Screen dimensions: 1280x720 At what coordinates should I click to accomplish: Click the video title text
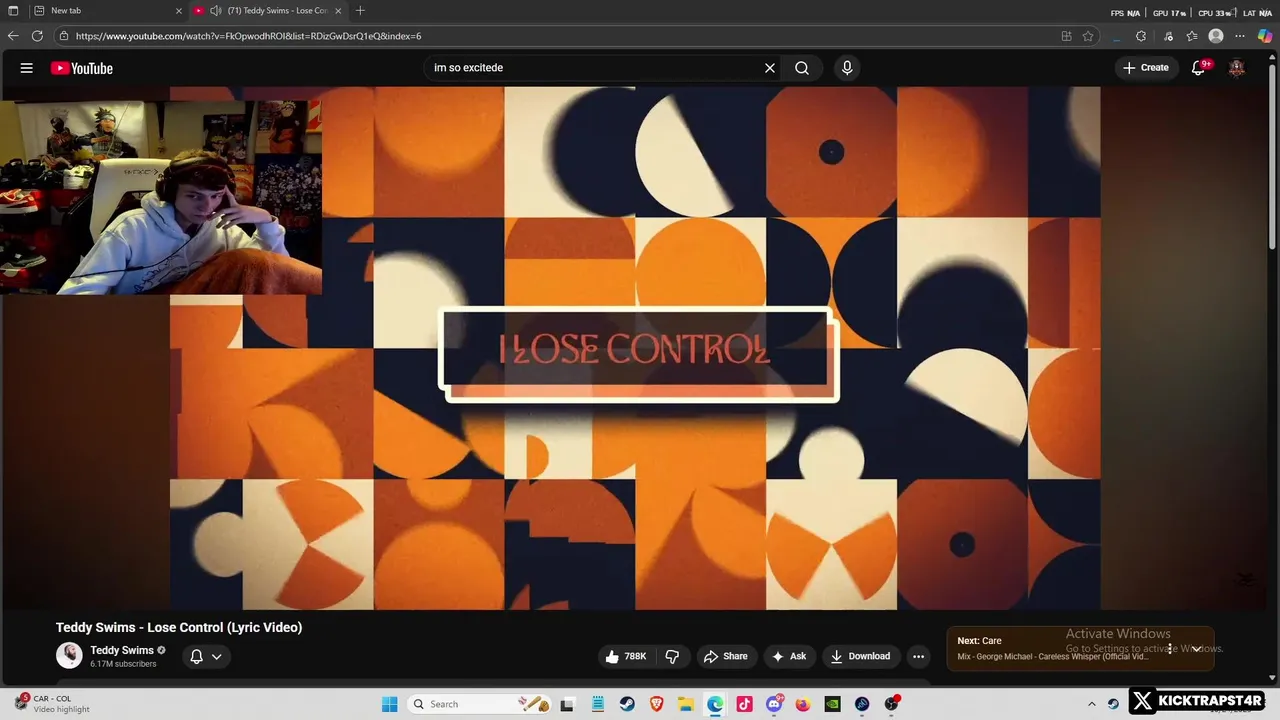179,627
